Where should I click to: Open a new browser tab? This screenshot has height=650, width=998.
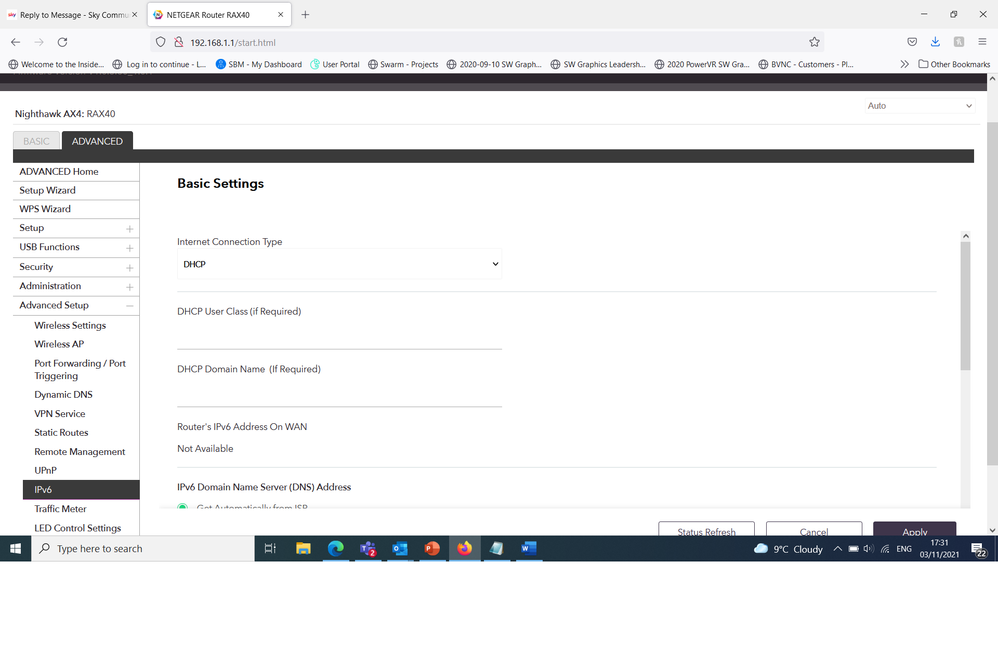[306, 15]
